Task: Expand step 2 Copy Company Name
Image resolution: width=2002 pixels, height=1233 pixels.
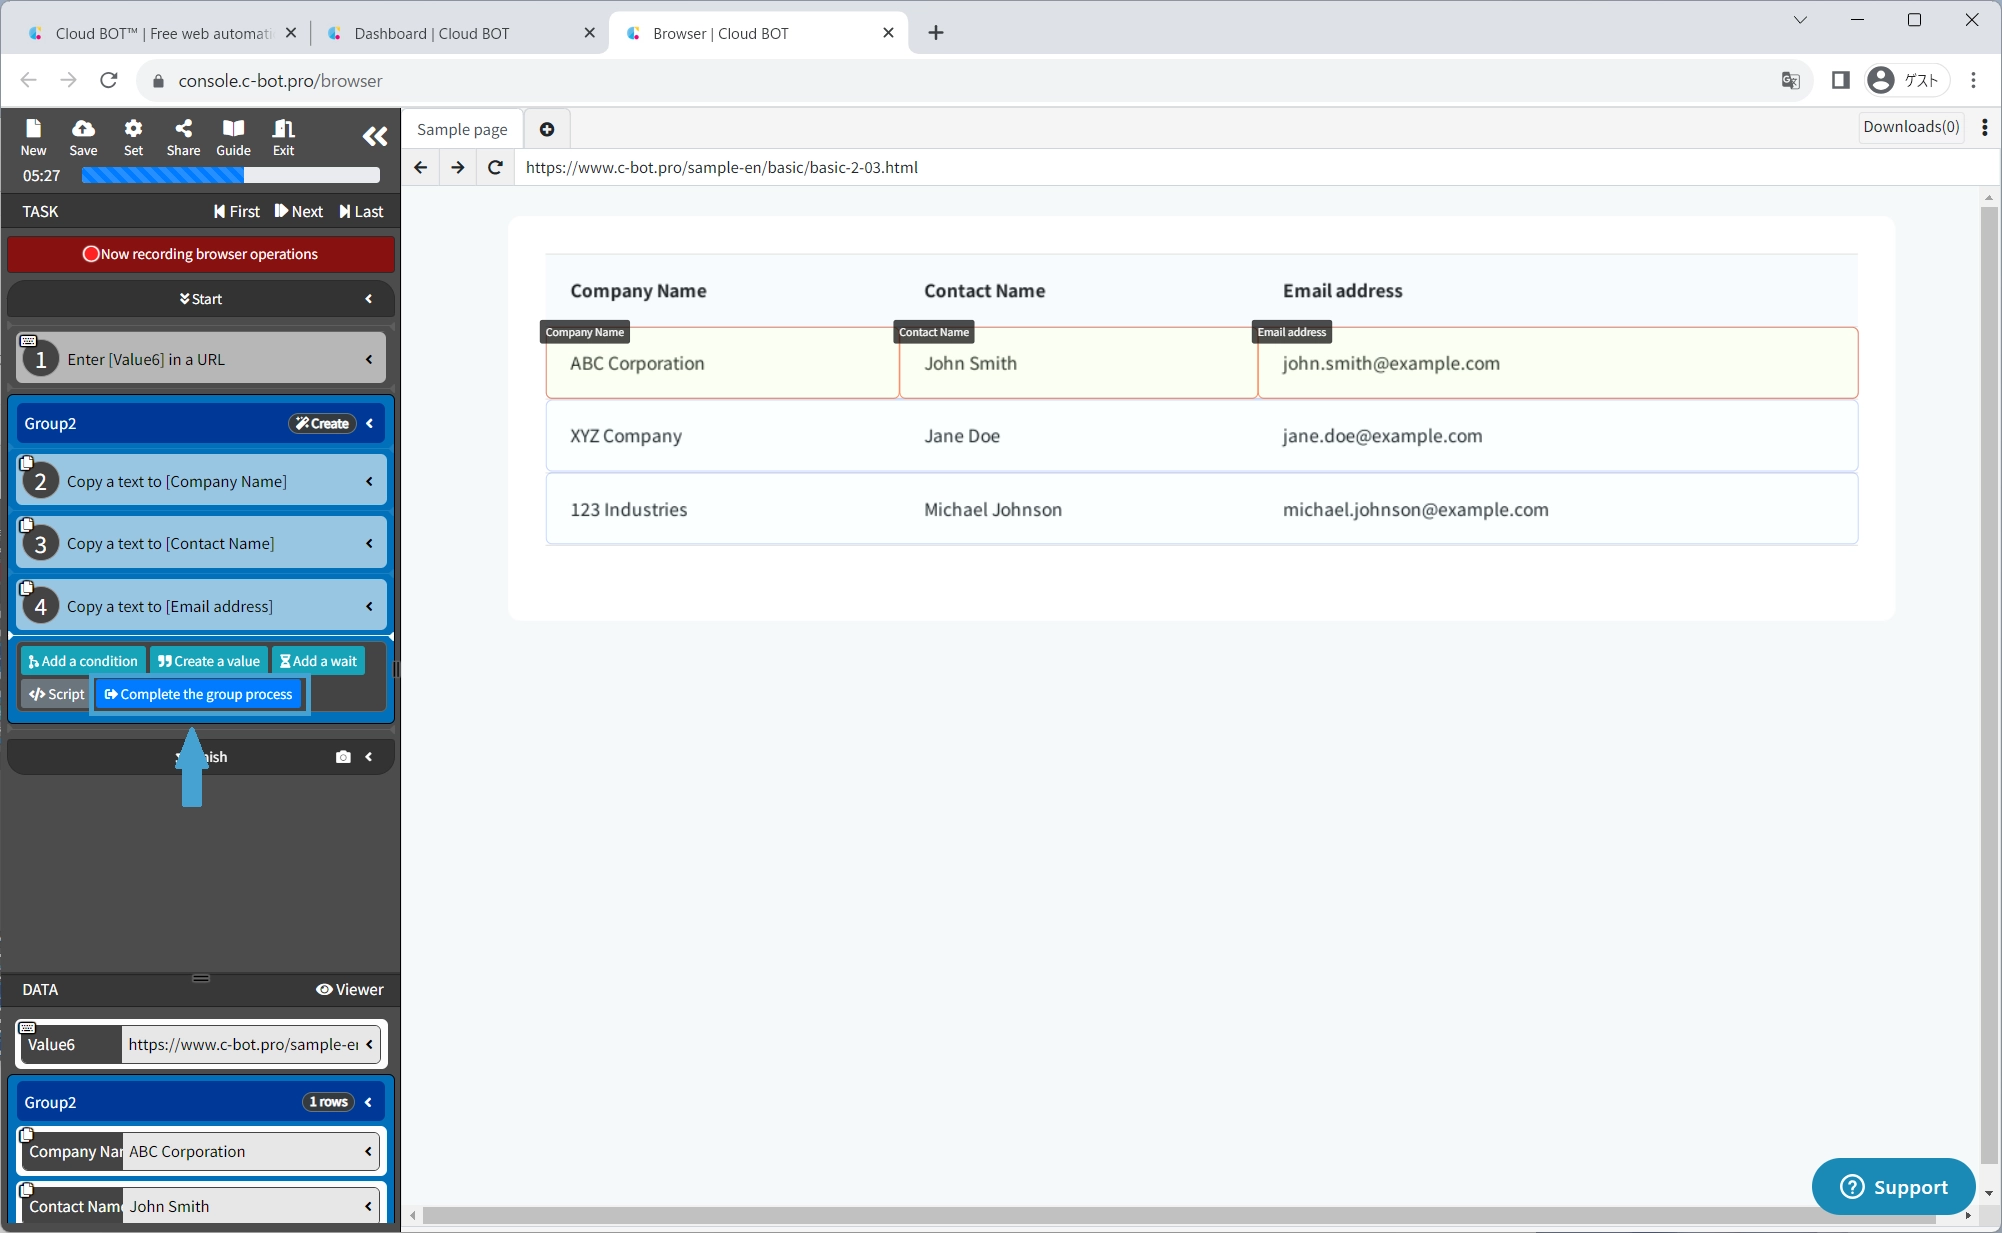Action: pyautogui.click(x=369, y=482)
